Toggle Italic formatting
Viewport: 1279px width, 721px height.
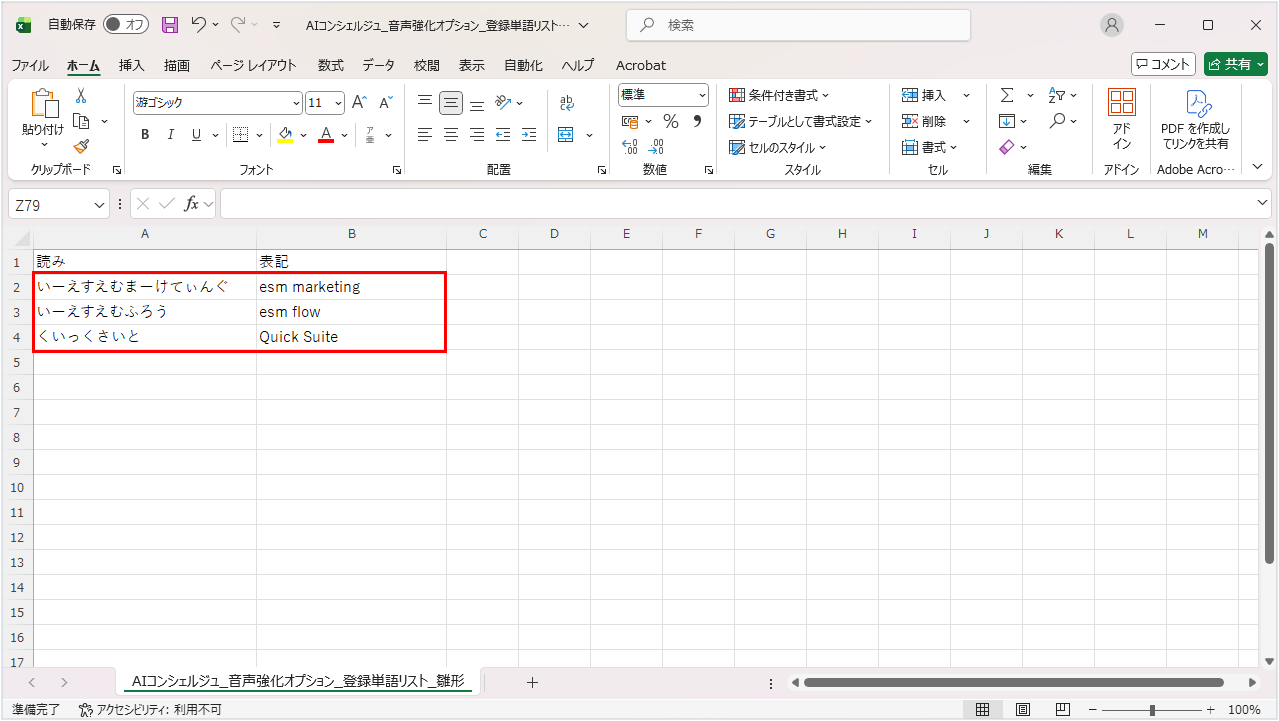pyautogui.click(x=171, y=135)
